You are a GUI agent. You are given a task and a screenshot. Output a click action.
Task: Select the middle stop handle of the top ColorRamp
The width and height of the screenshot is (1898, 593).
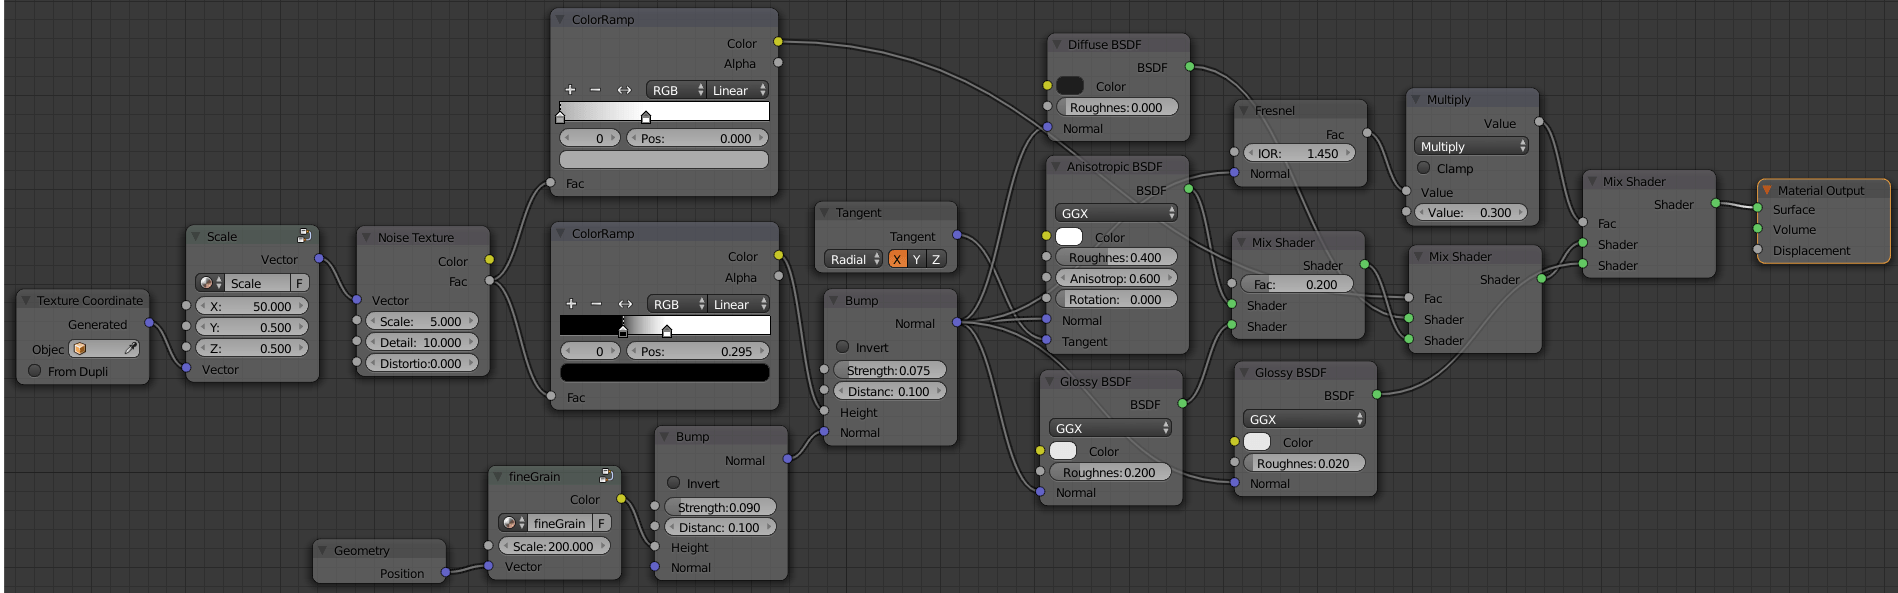pos(646,117)
